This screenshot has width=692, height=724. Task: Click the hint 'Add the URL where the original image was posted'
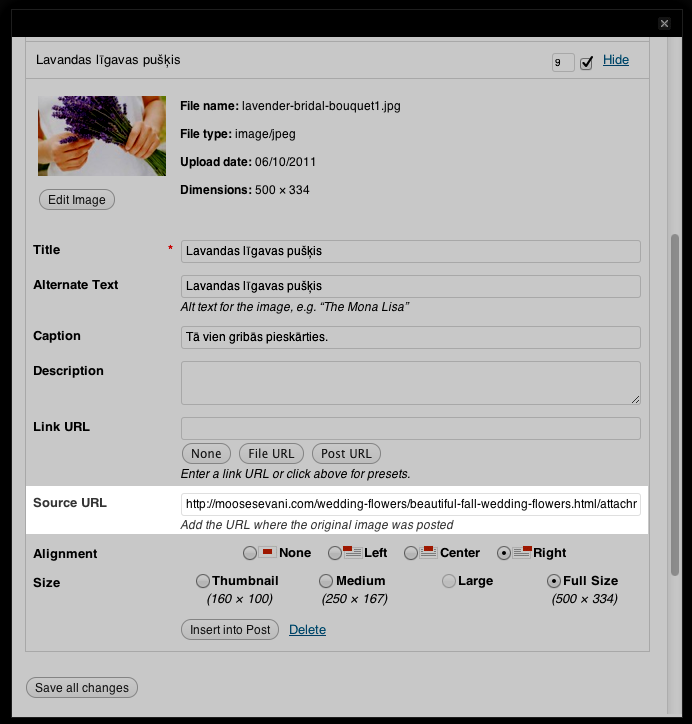(x=317, y=525)
